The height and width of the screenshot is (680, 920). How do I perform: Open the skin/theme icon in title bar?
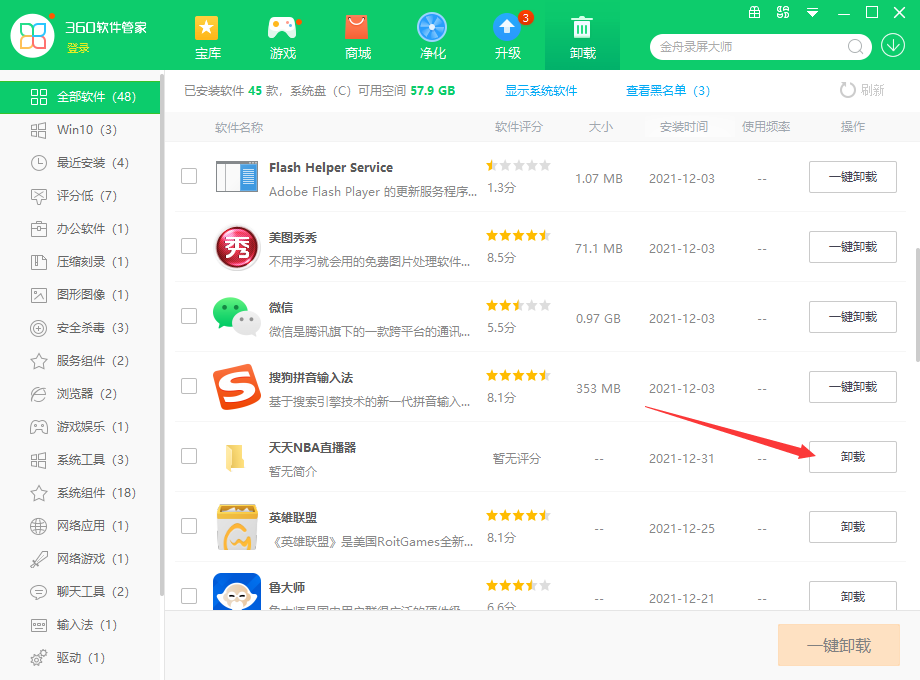pyautogui.click(x=783, y=12)
